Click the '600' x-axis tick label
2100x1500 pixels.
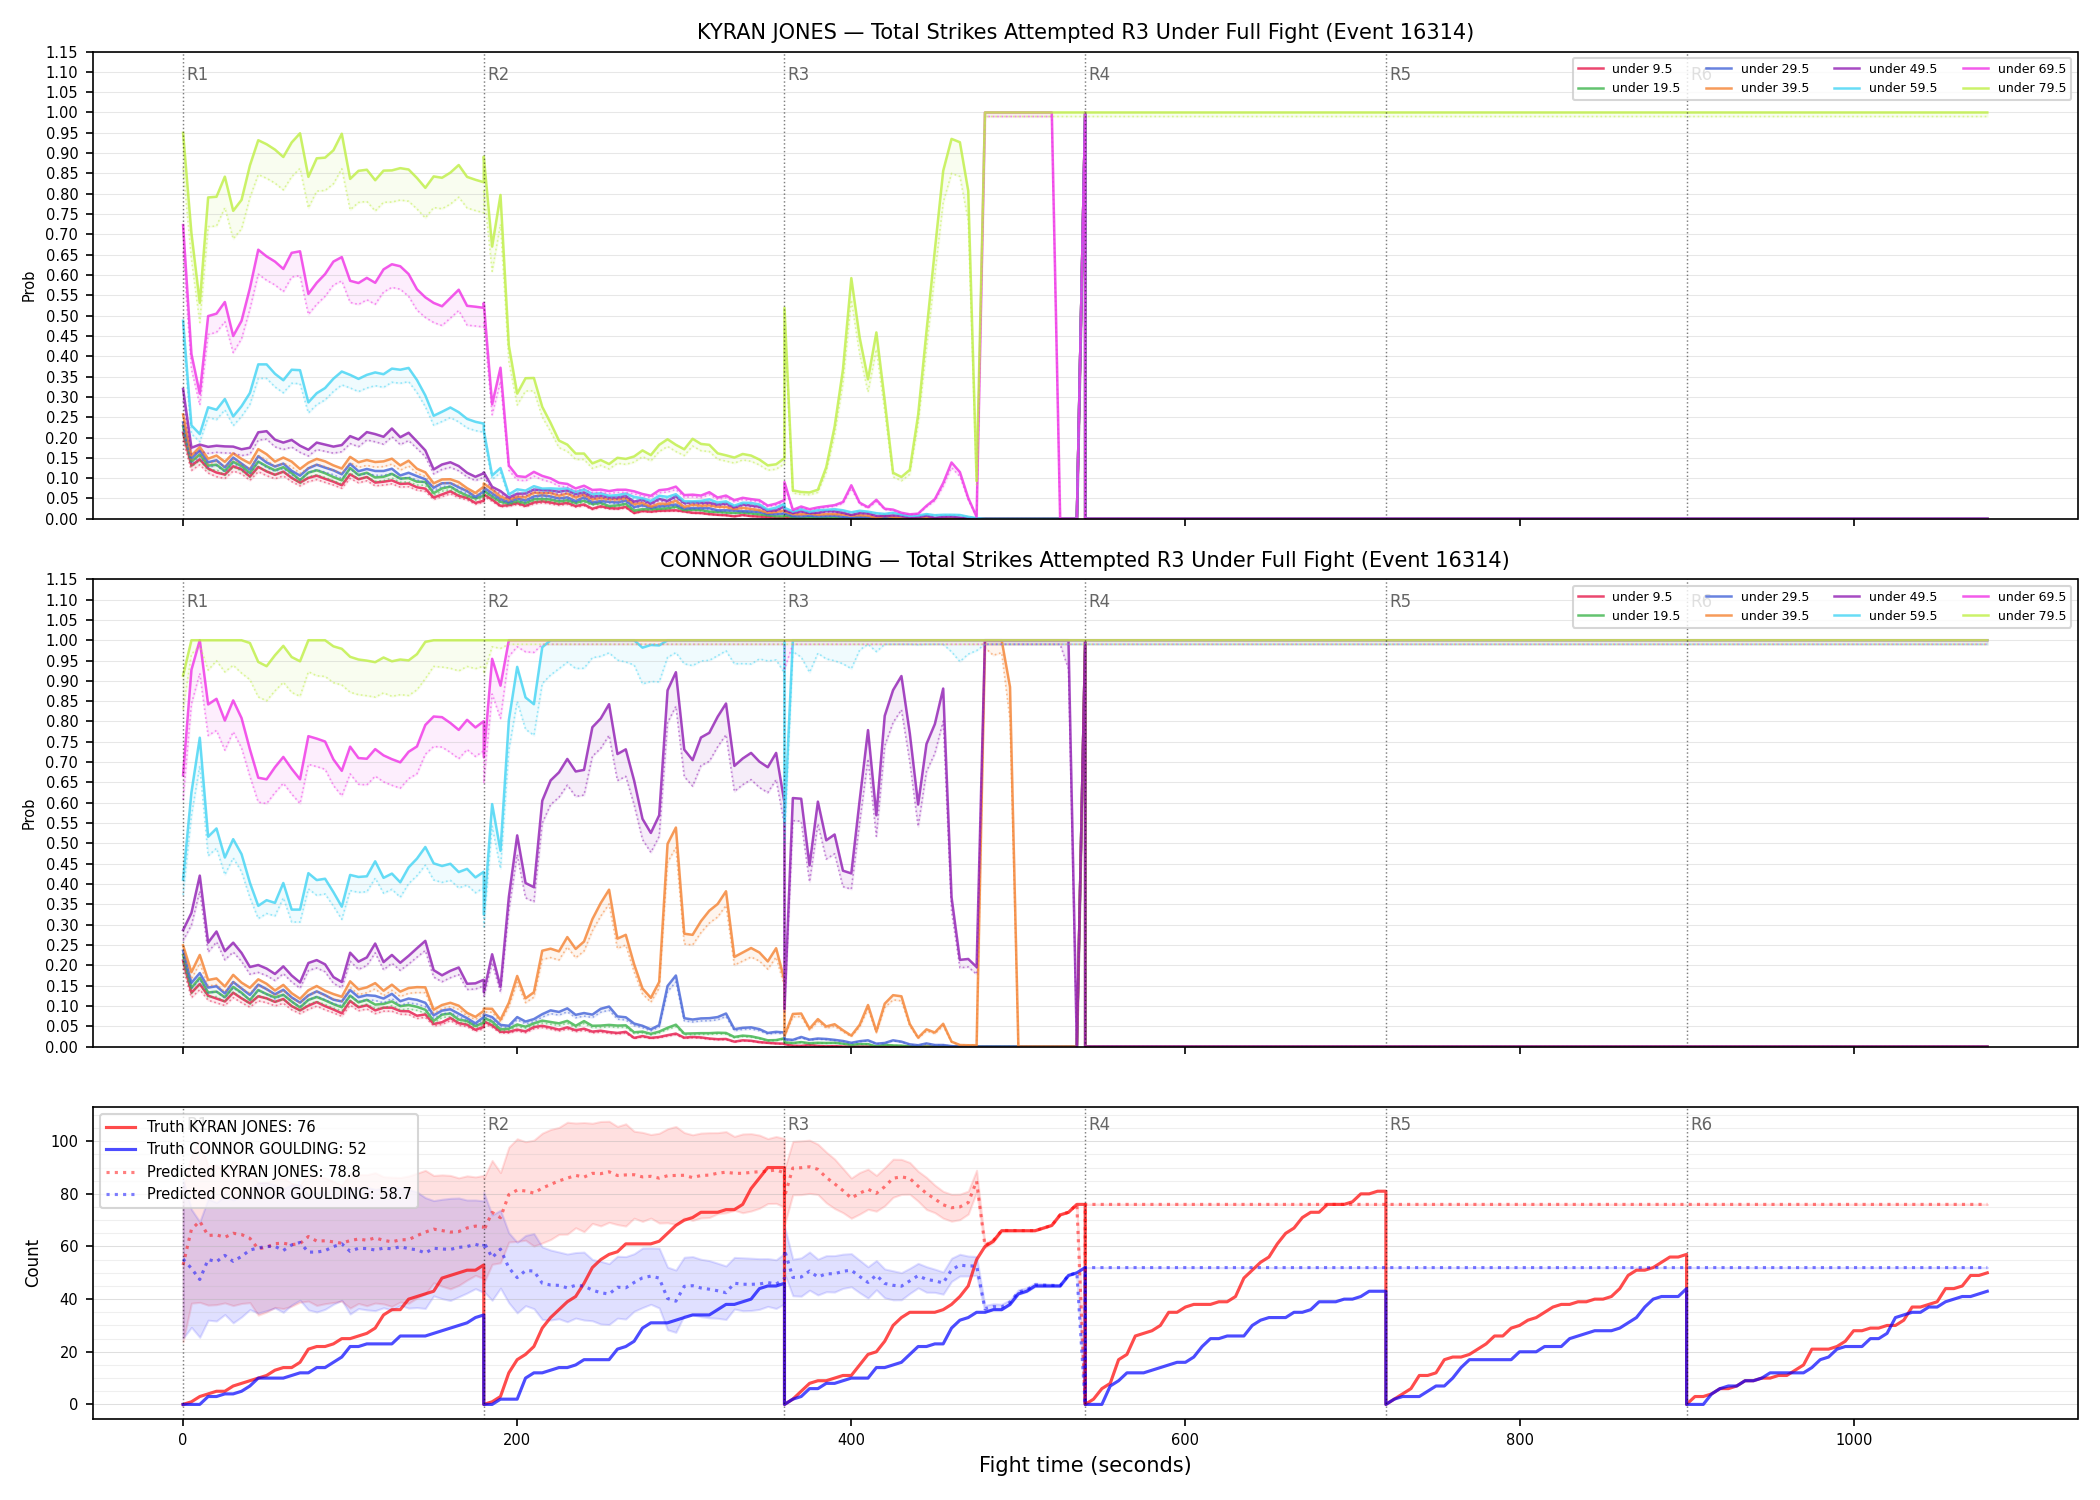click(1185, 1439)
